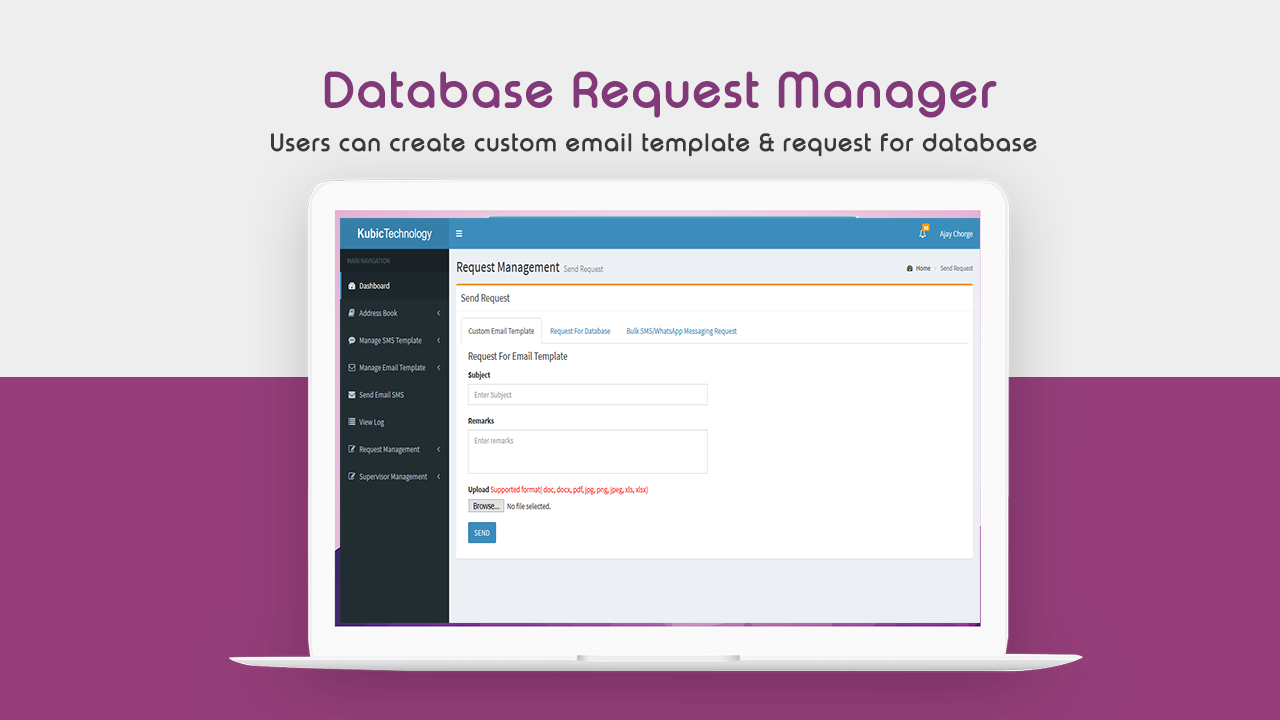1280x720 pixels.
Task: Open the Ajay Chorge user profile
Action: coord(956,234)
